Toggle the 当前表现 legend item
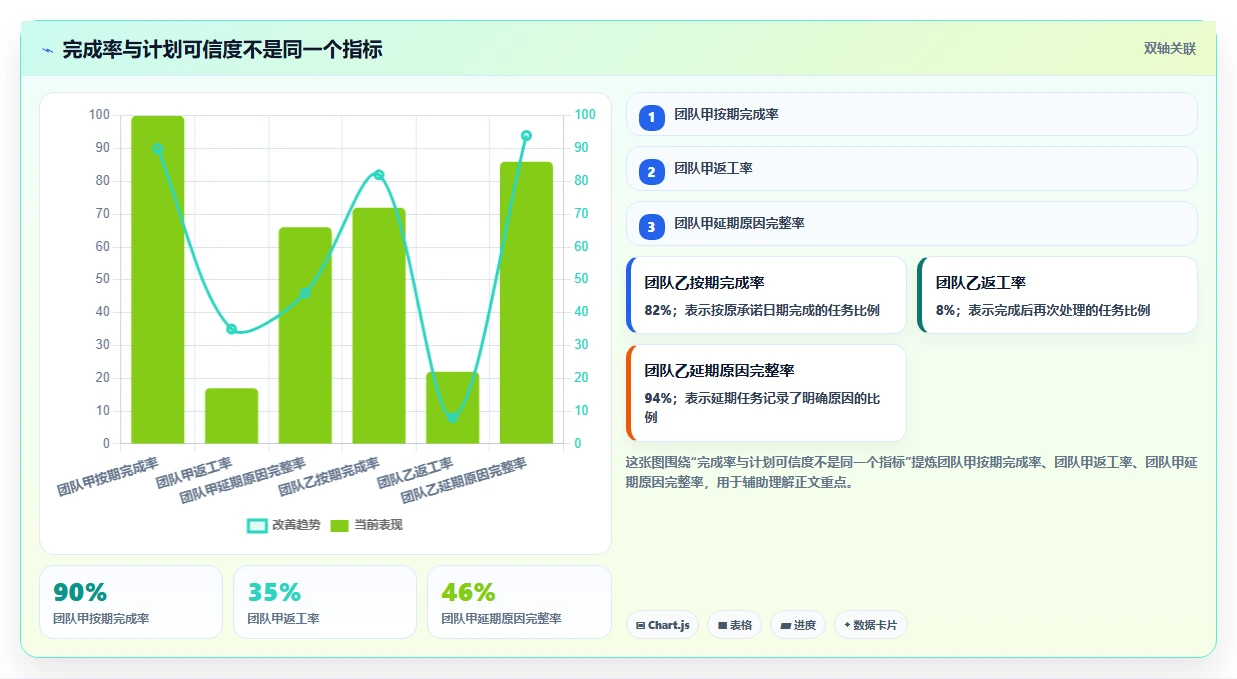The width and height of the screenshot is (1237, 679). coord(366,525)
